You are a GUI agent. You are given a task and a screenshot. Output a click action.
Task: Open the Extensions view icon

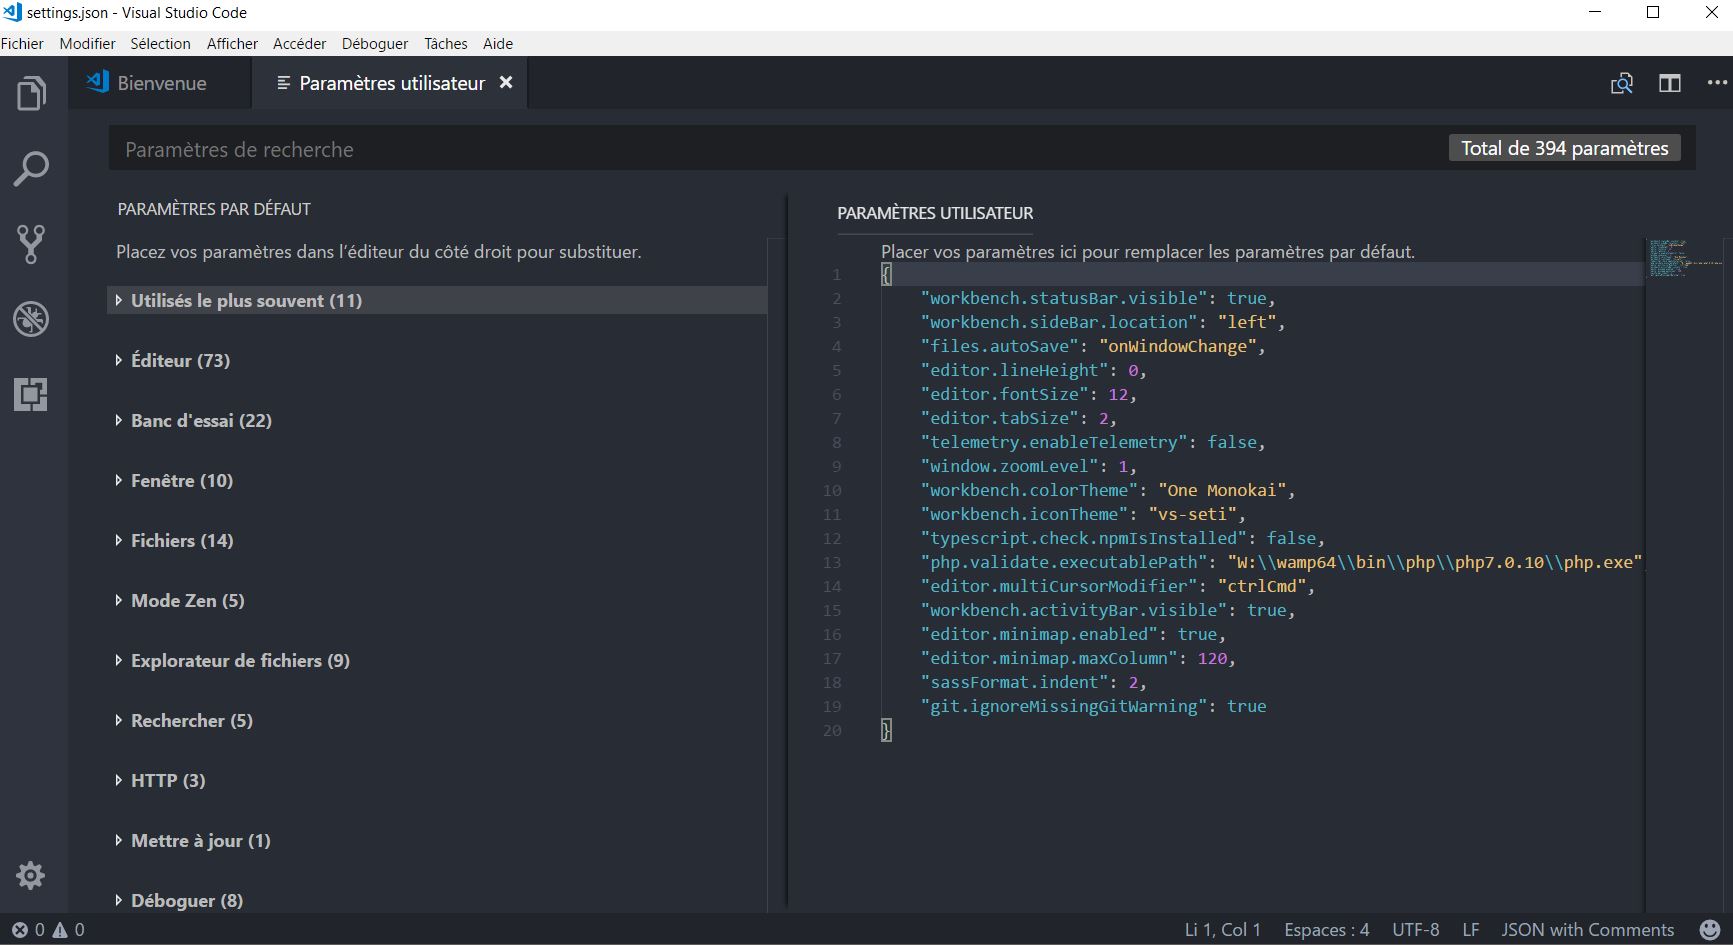click(31, 394)
